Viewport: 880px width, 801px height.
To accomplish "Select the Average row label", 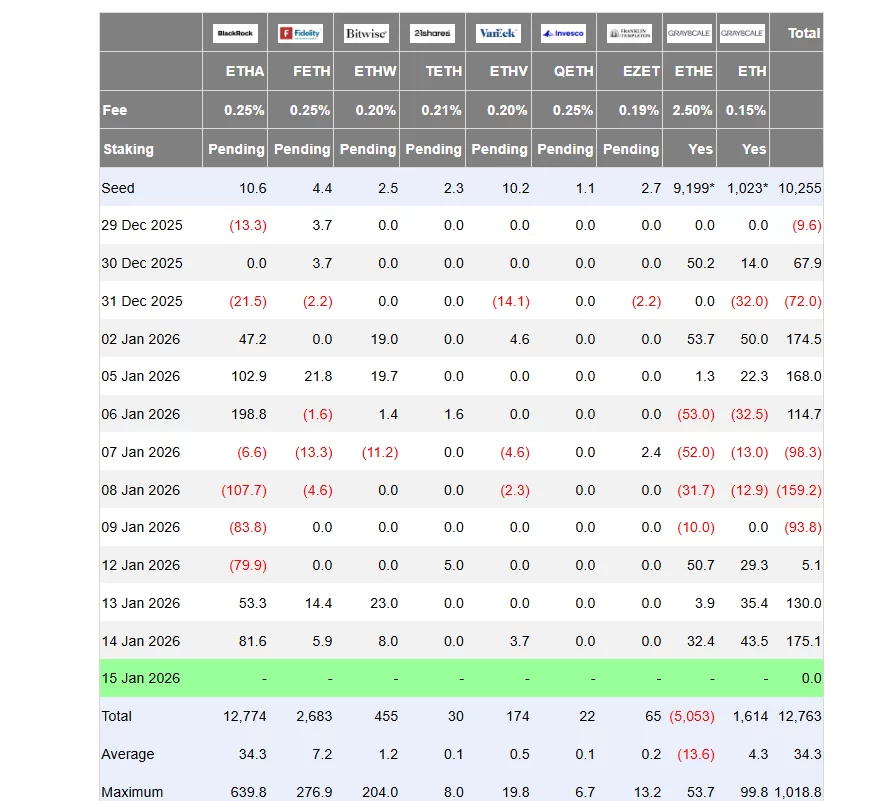I will pos(126,754).
